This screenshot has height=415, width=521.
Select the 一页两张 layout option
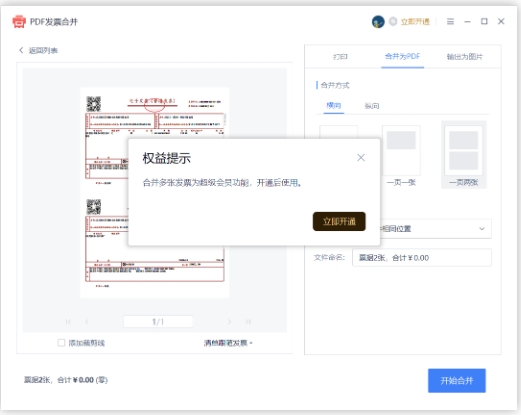tap(464, 154)
